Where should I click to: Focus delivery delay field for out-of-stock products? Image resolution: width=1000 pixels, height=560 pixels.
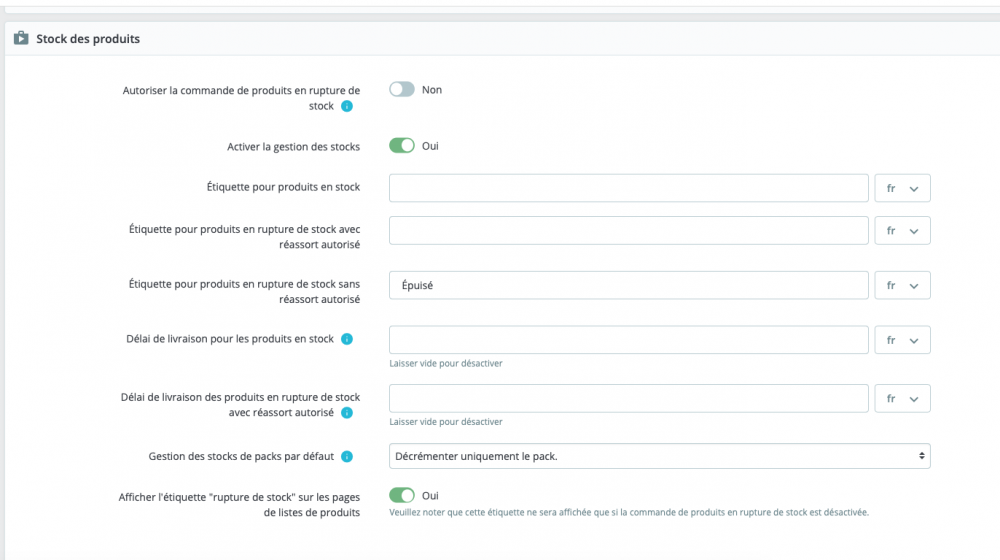tap(628, 398)
